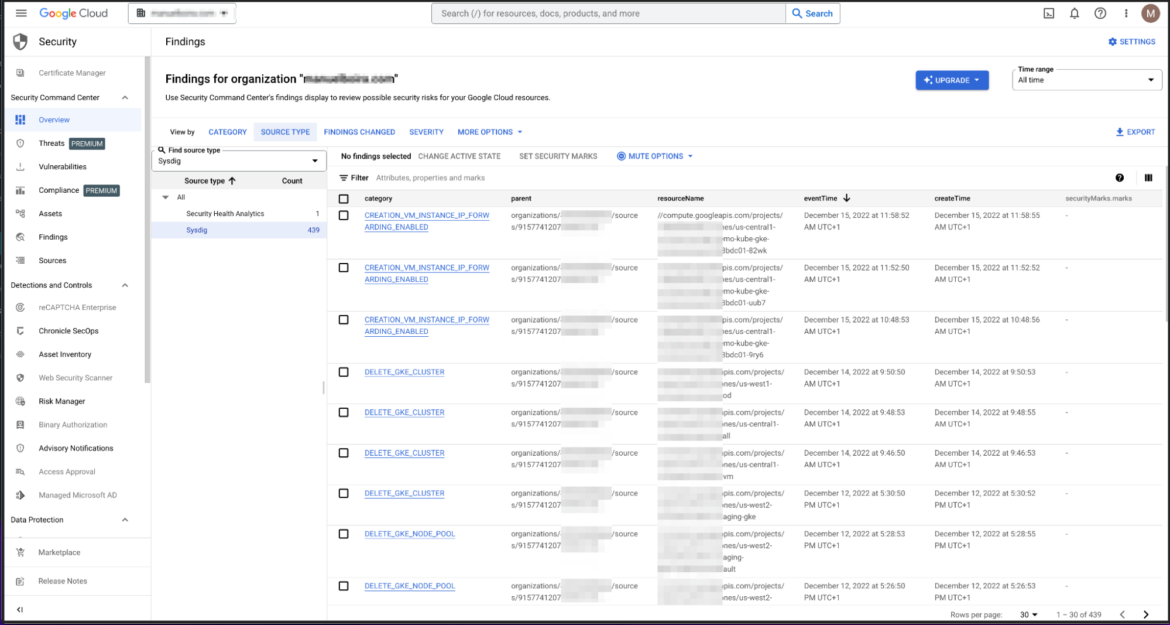This screenshot has height=625, width=1170.
Task: Click the Compliance sidebar icon
Action: pyautogui.click(x=20, y=190)
